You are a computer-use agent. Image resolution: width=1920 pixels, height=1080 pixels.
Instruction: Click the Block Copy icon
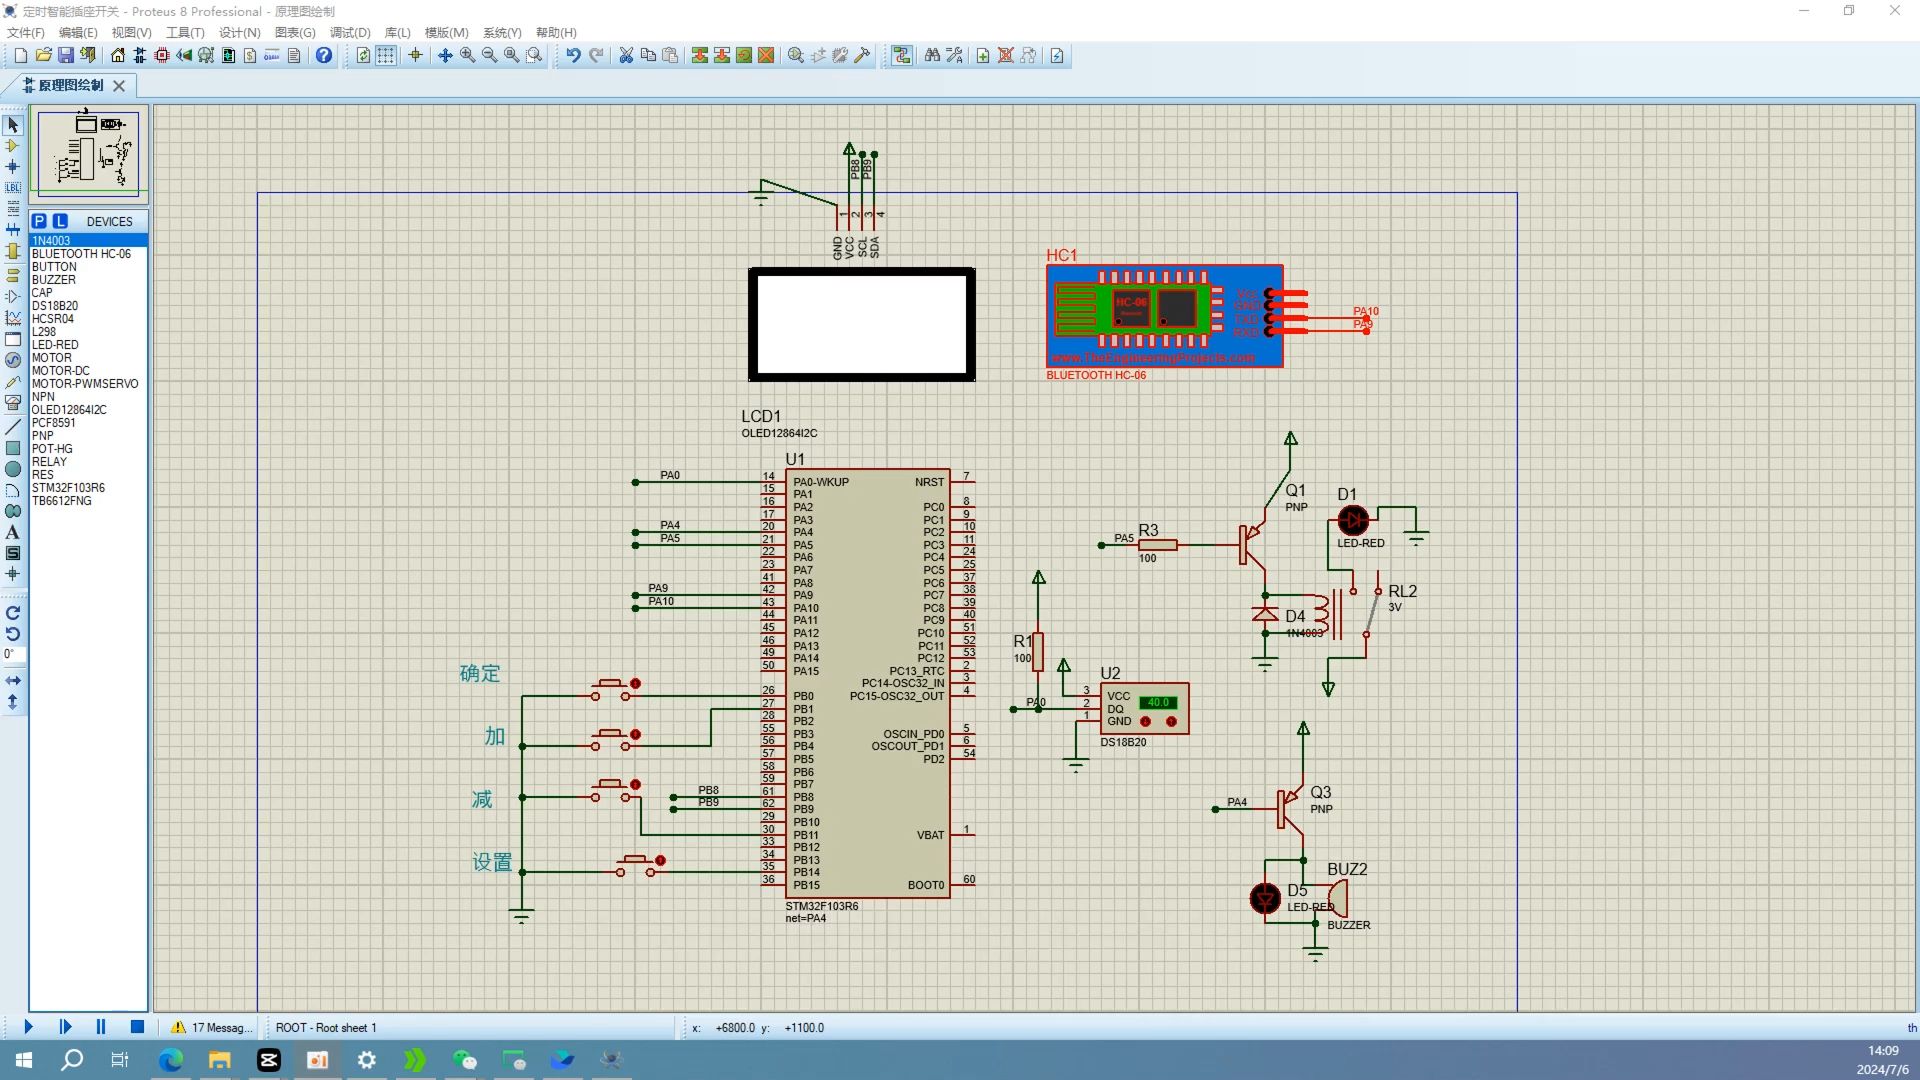click(x=700, y=56)
